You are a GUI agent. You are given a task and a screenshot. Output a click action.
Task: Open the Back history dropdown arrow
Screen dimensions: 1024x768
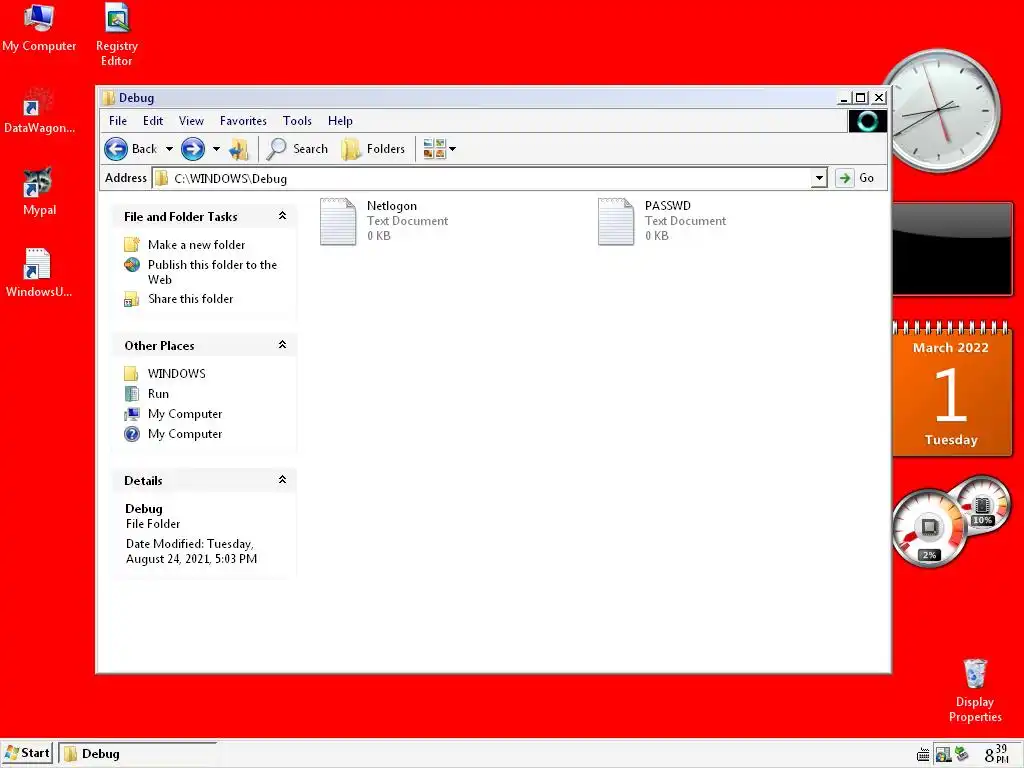(x=169, y=149)
